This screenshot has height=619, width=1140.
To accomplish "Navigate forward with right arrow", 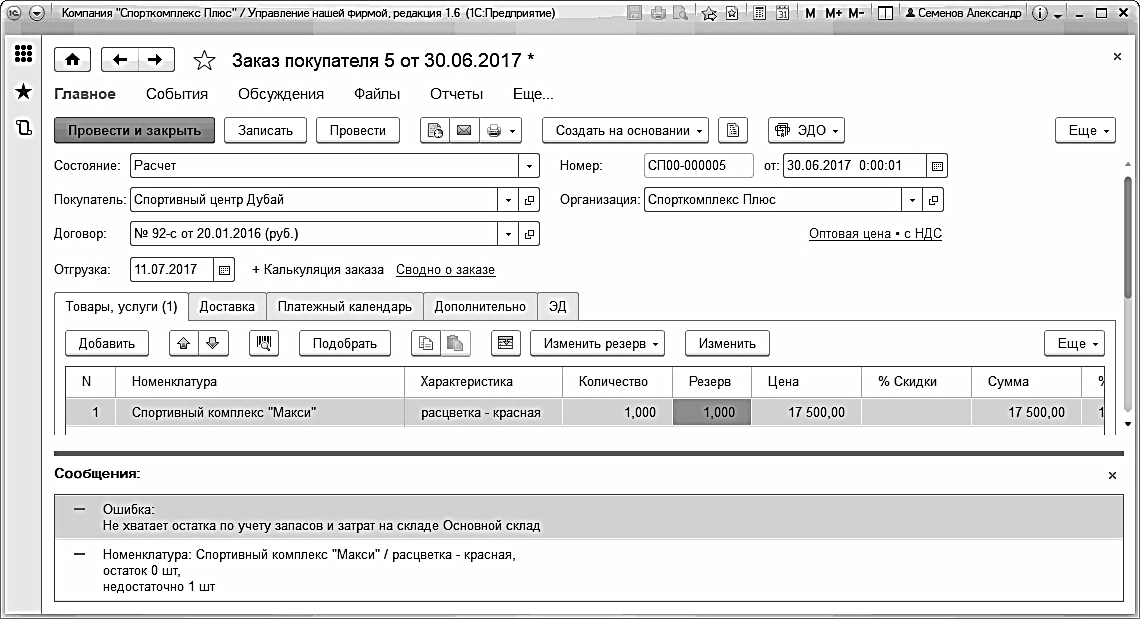I will (156, 60).
